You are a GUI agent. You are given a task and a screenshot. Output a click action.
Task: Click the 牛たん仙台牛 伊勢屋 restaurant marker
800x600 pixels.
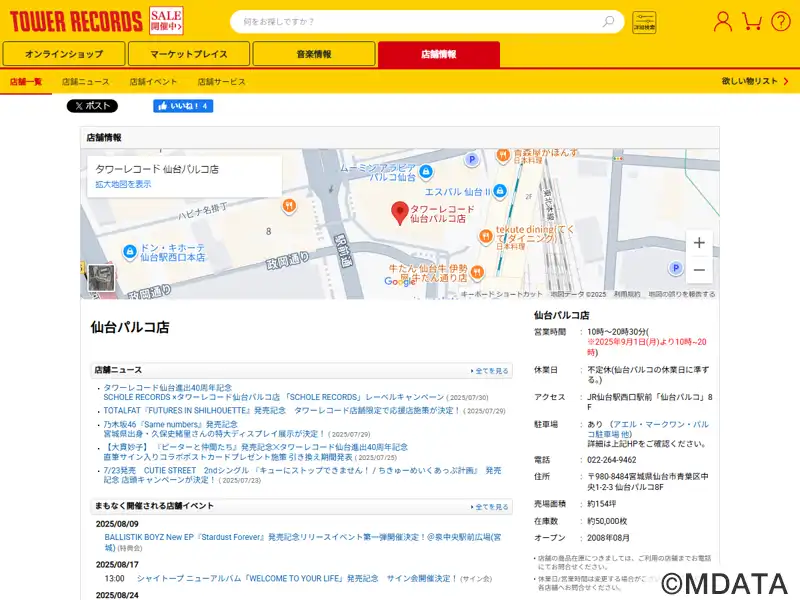[477, 272]
